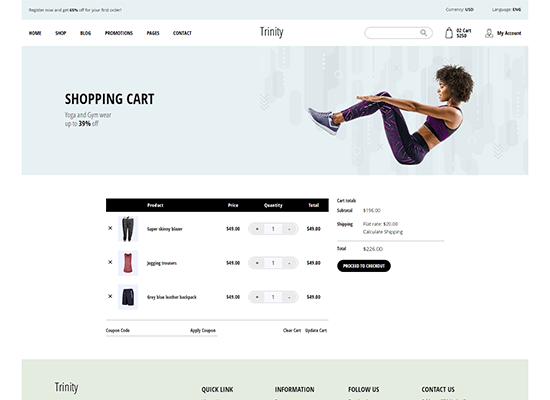Click the Apply Coupon link
The width and height of the screenshot is (550, 400).
[203, 330]
